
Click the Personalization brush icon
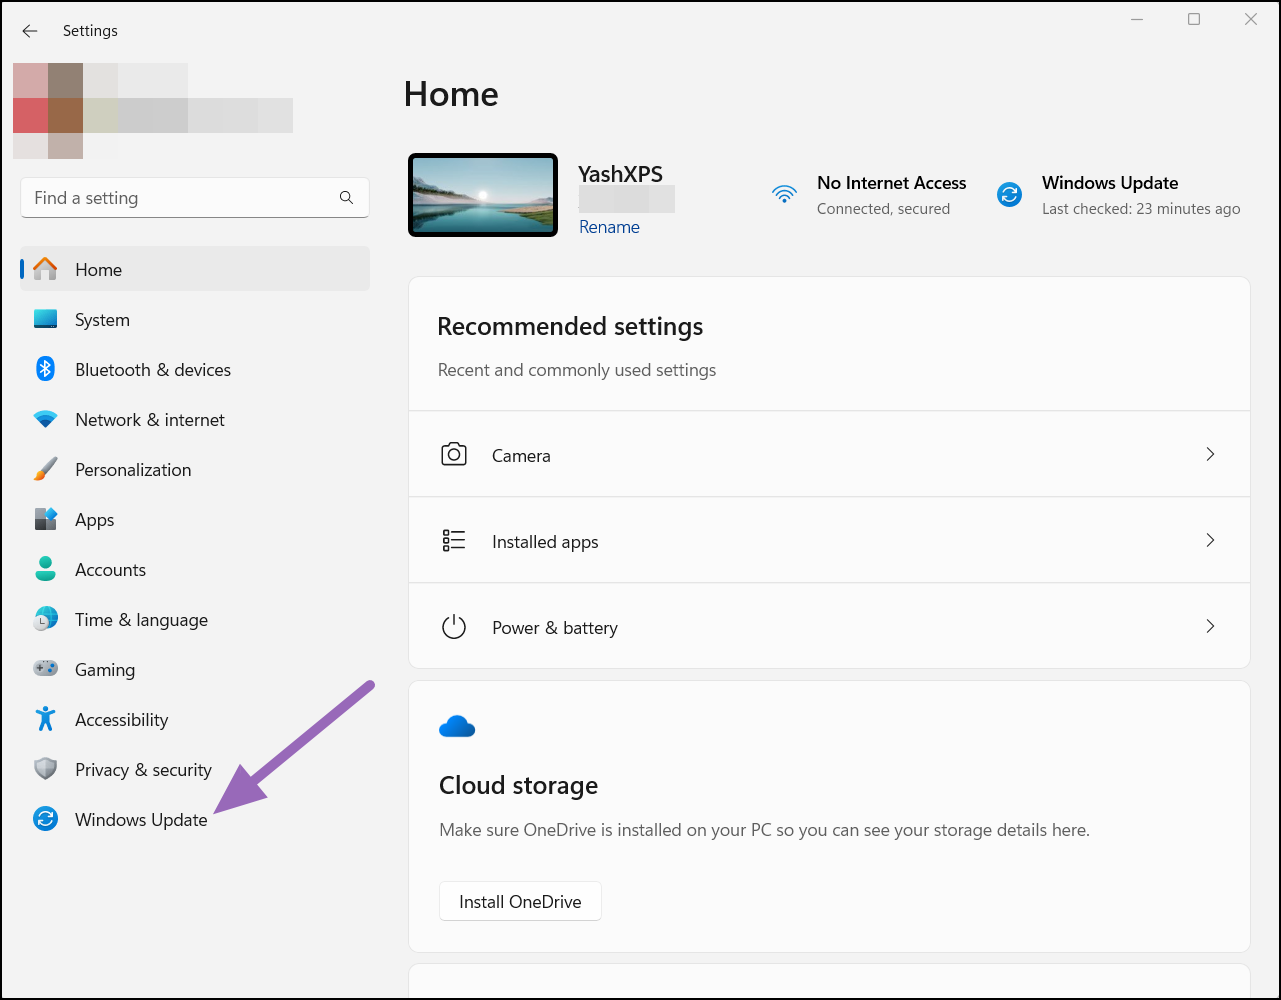[46, 469]
